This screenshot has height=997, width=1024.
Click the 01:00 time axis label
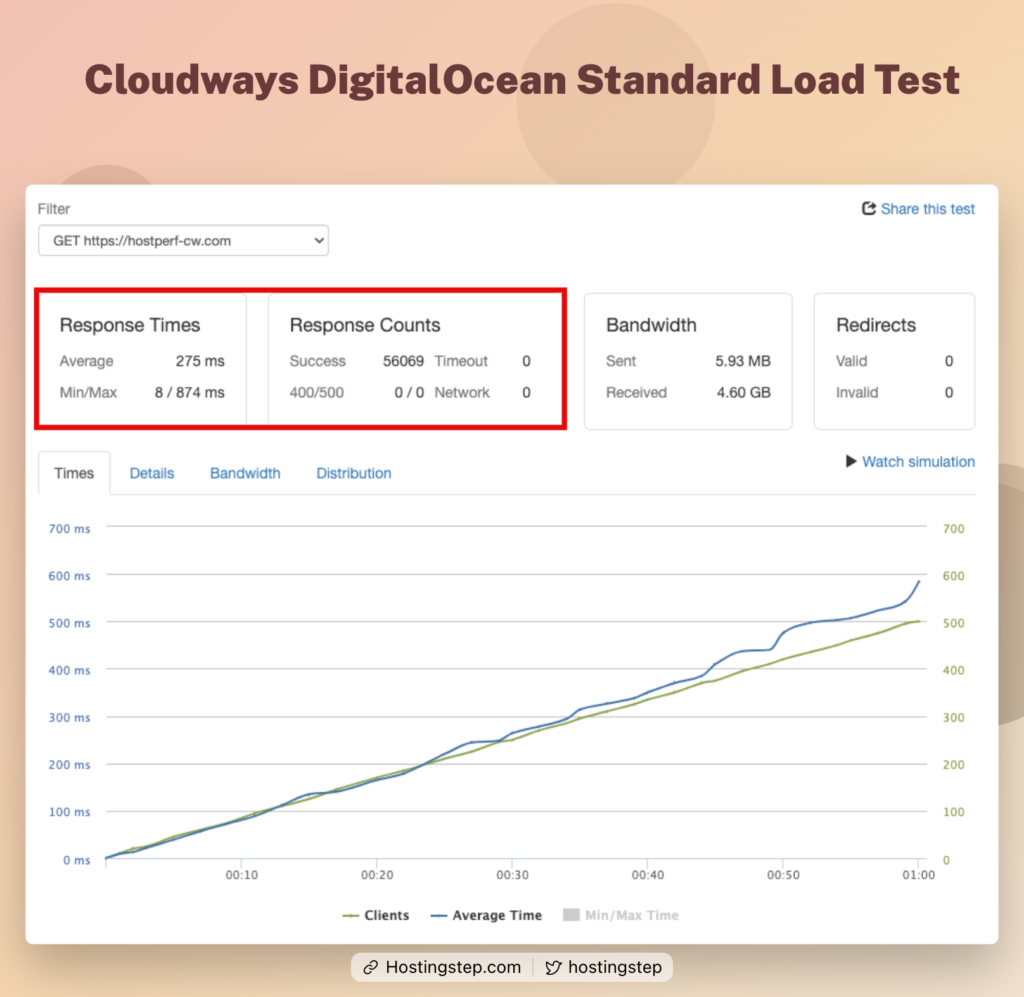tap(918, 875)
